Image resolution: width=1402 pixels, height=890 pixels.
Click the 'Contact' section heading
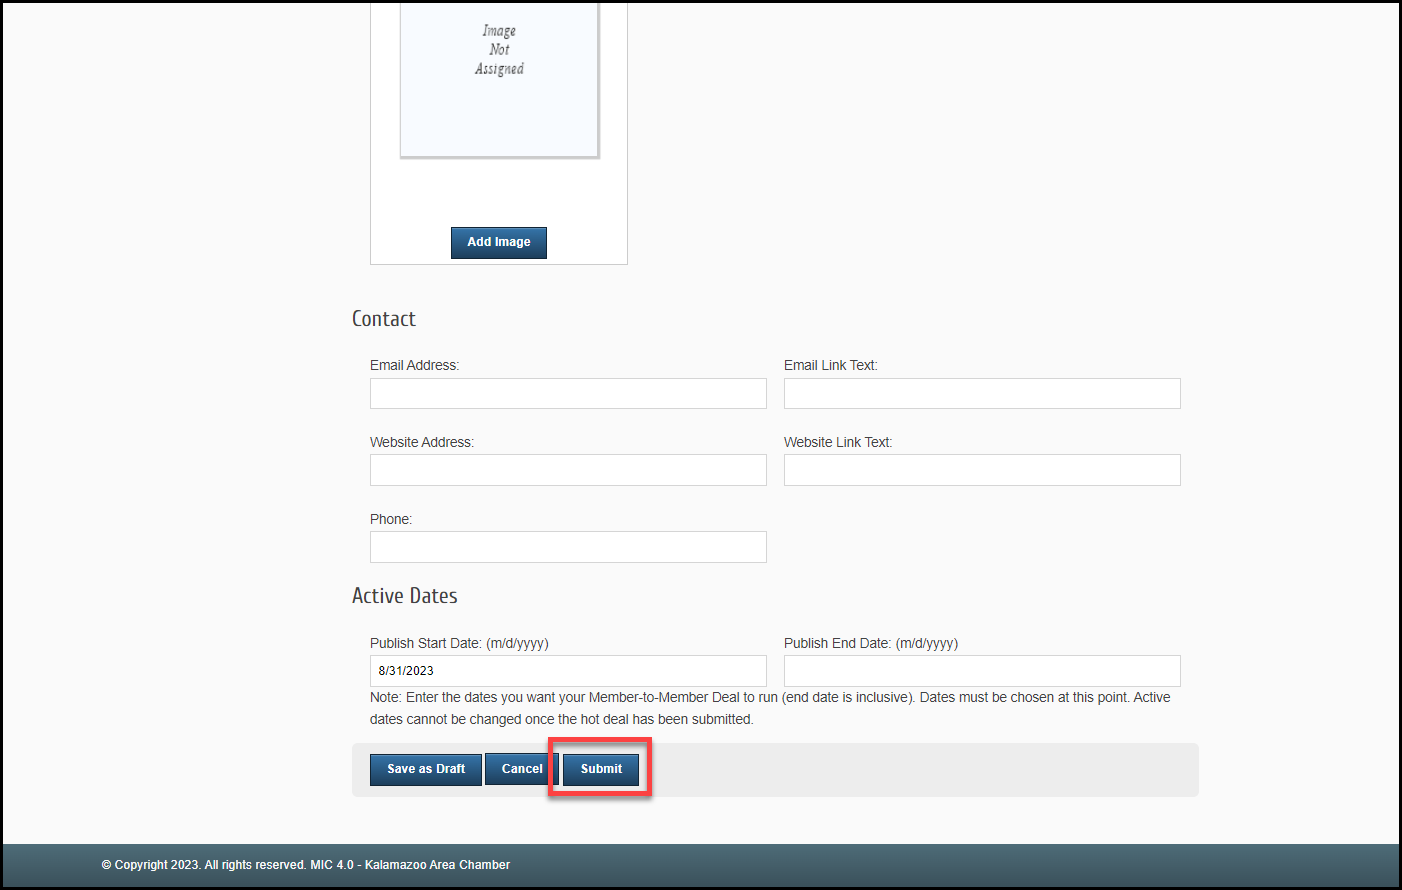click(x=383, y=319)
